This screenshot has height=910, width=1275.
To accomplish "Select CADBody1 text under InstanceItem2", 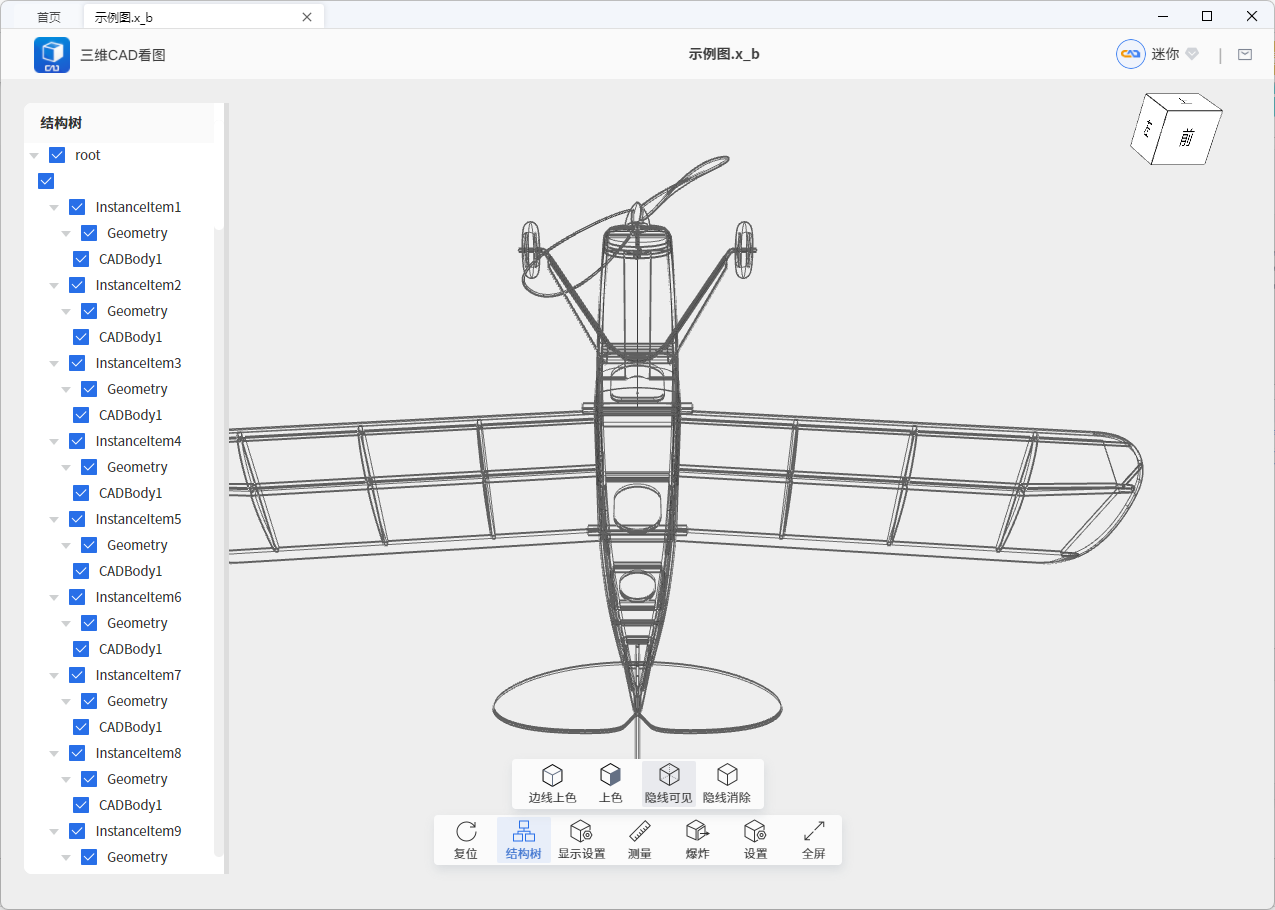I will (130, 337).
